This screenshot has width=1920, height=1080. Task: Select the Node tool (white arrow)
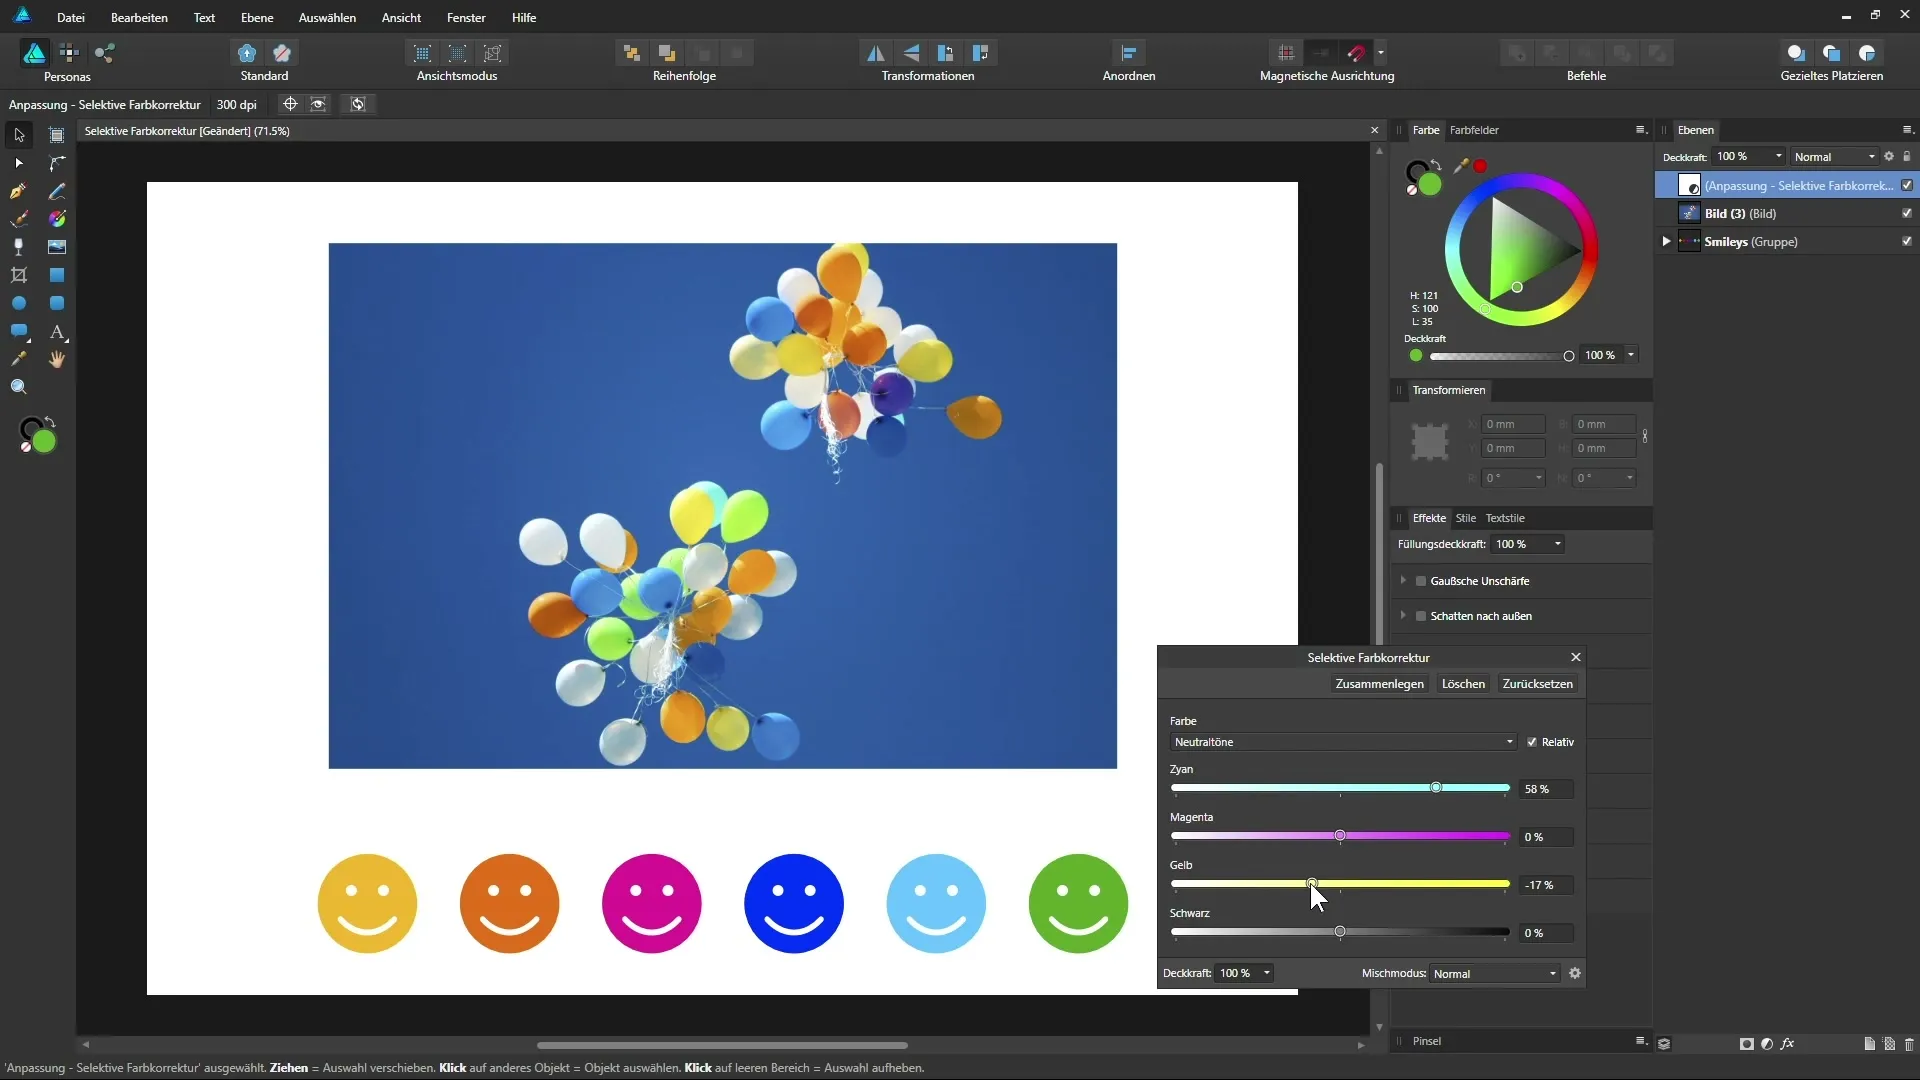[x=19, y=163]
